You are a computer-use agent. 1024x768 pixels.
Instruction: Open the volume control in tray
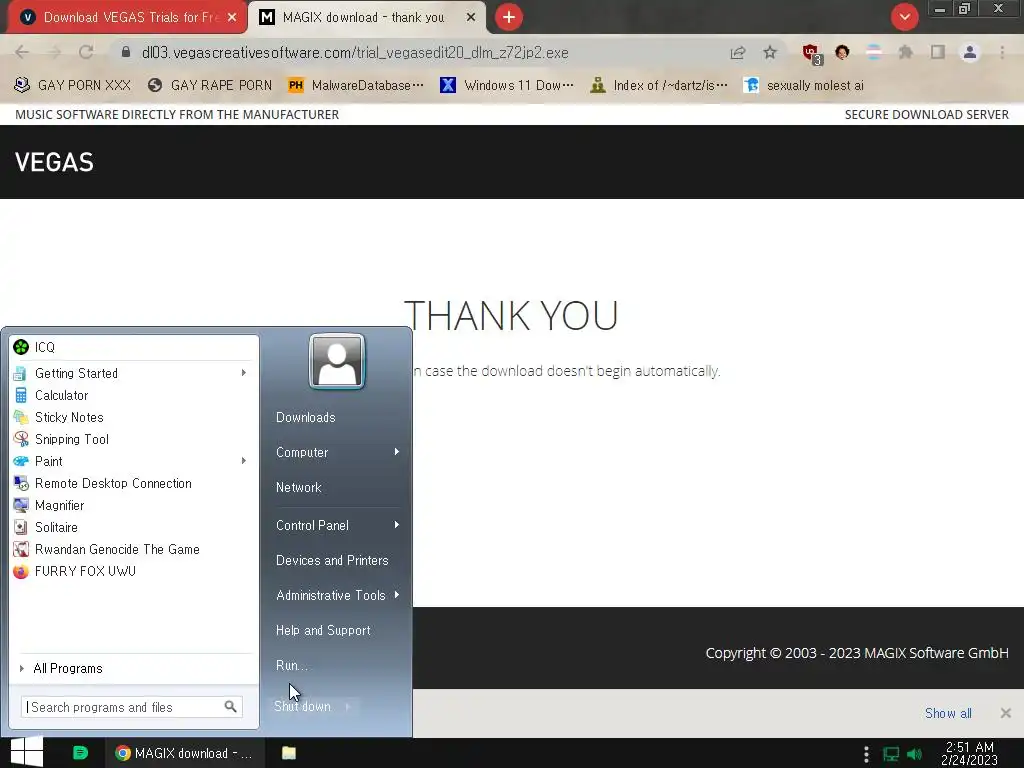914,754
